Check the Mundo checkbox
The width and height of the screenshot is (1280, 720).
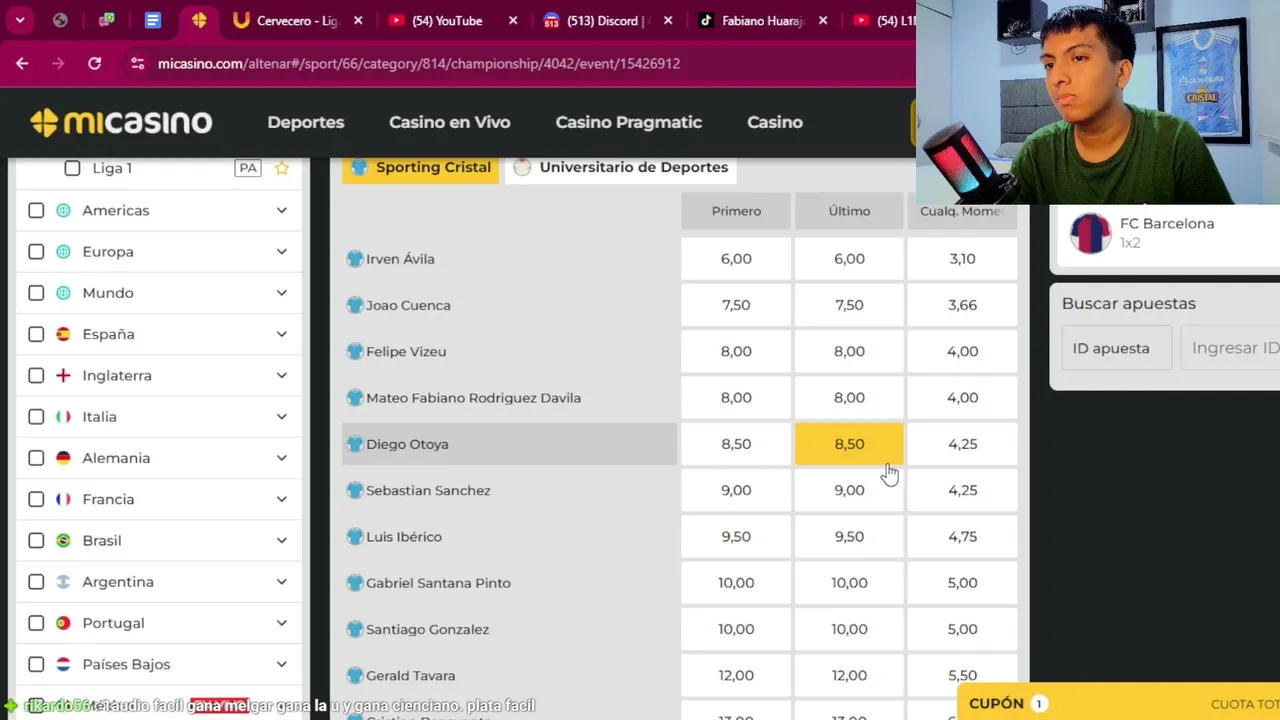tap(36, 293)
